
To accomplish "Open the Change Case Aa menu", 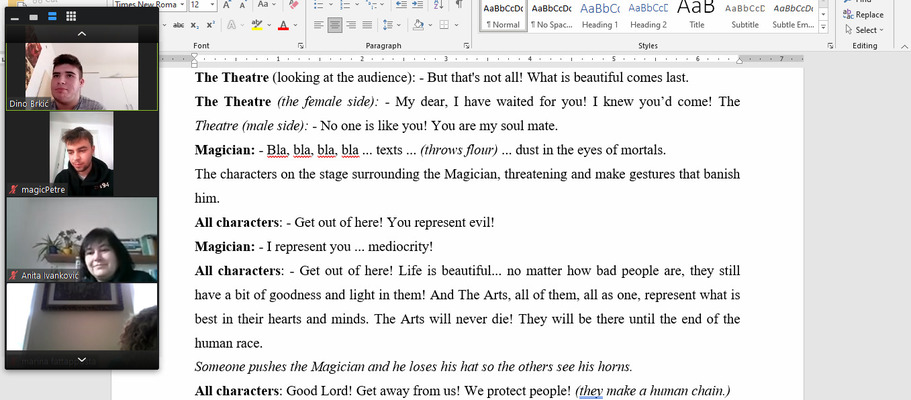I will (267, 4).
